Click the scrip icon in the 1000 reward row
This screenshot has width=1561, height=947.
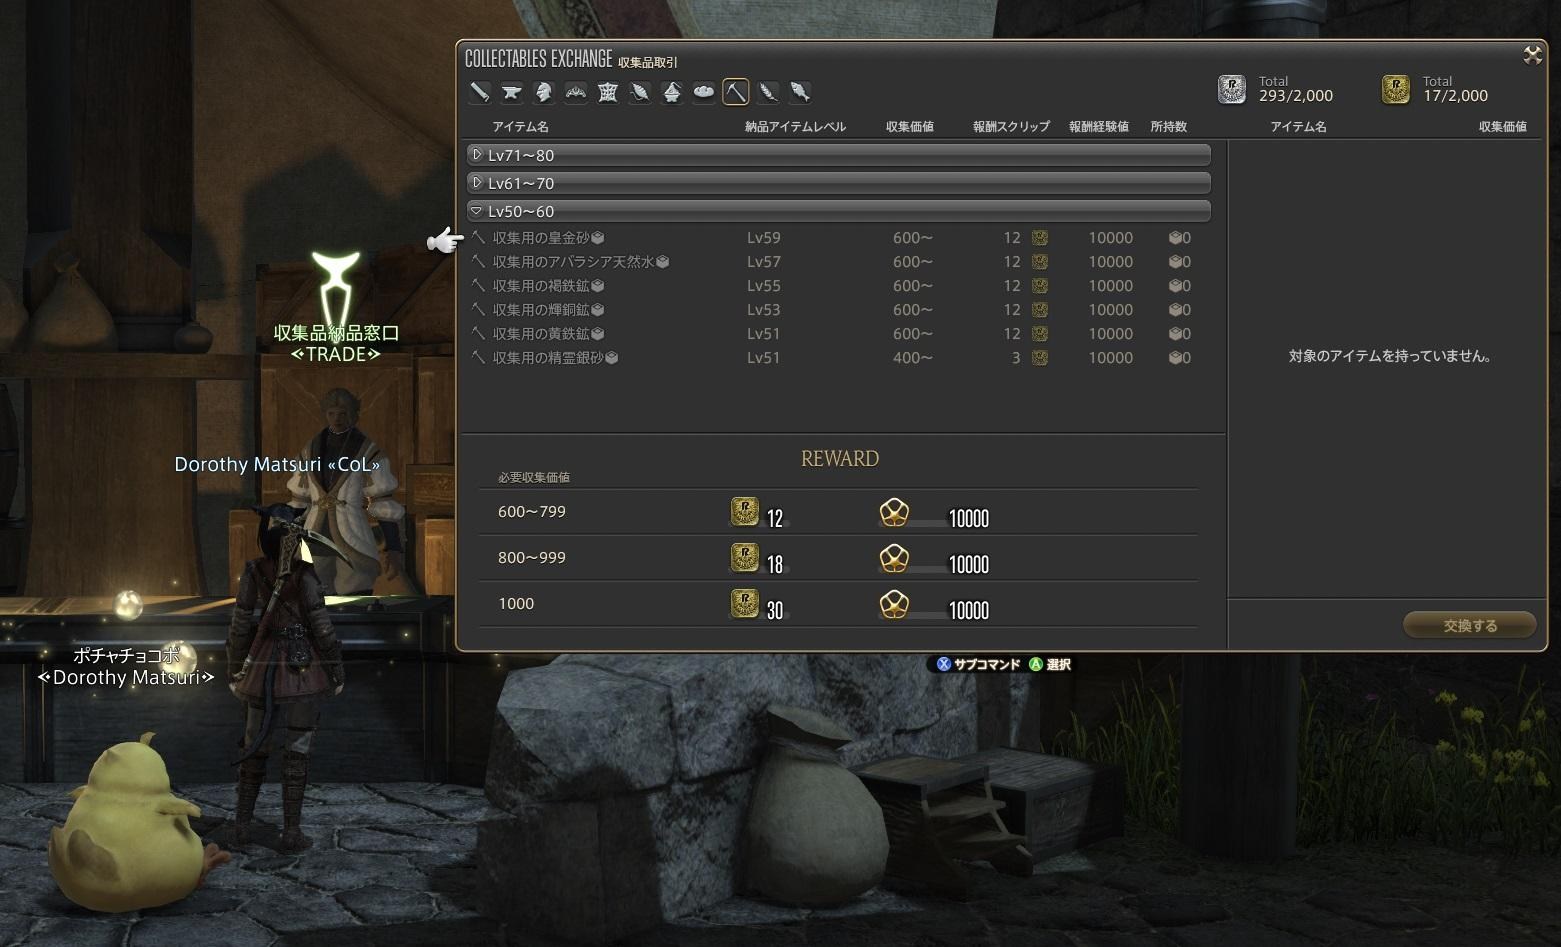tap(745, 604)
